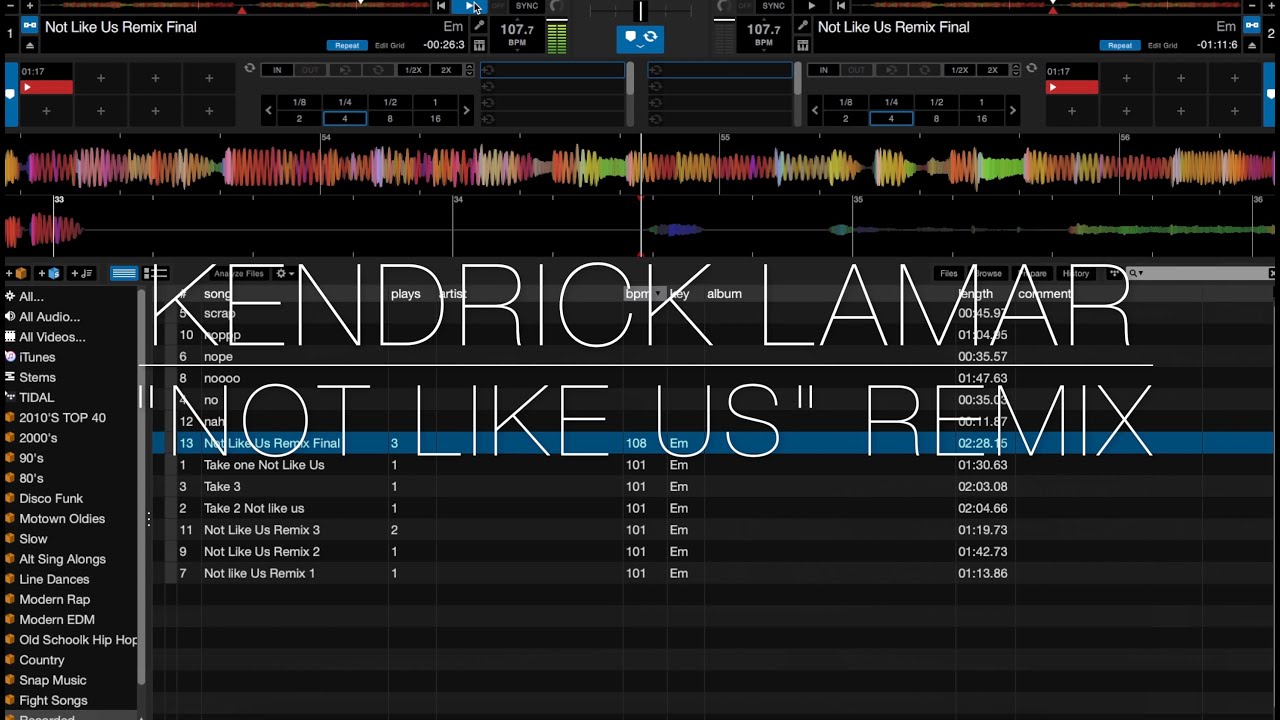This screenshot has width=1280, height=720.
Task: Zoom out waveform with deck 1 minus icon
Action: [x=10, y=6]
